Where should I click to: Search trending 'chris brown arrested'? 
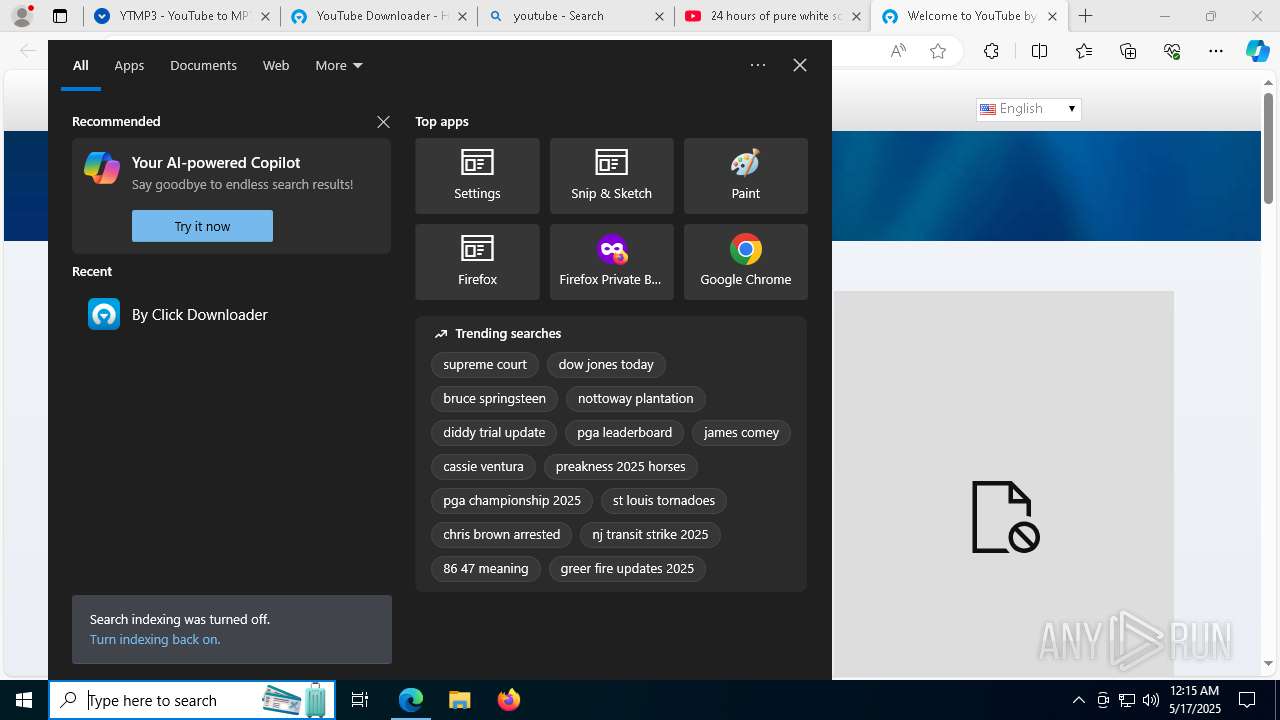(501, 535)
